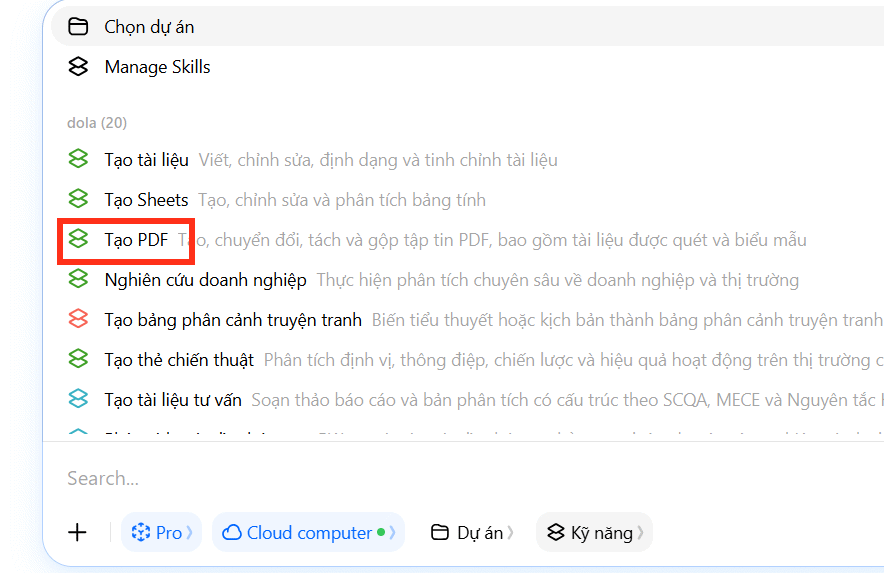
Task: Click the green skill icon for Tạo PDF
Action: [x=78, y=239]
